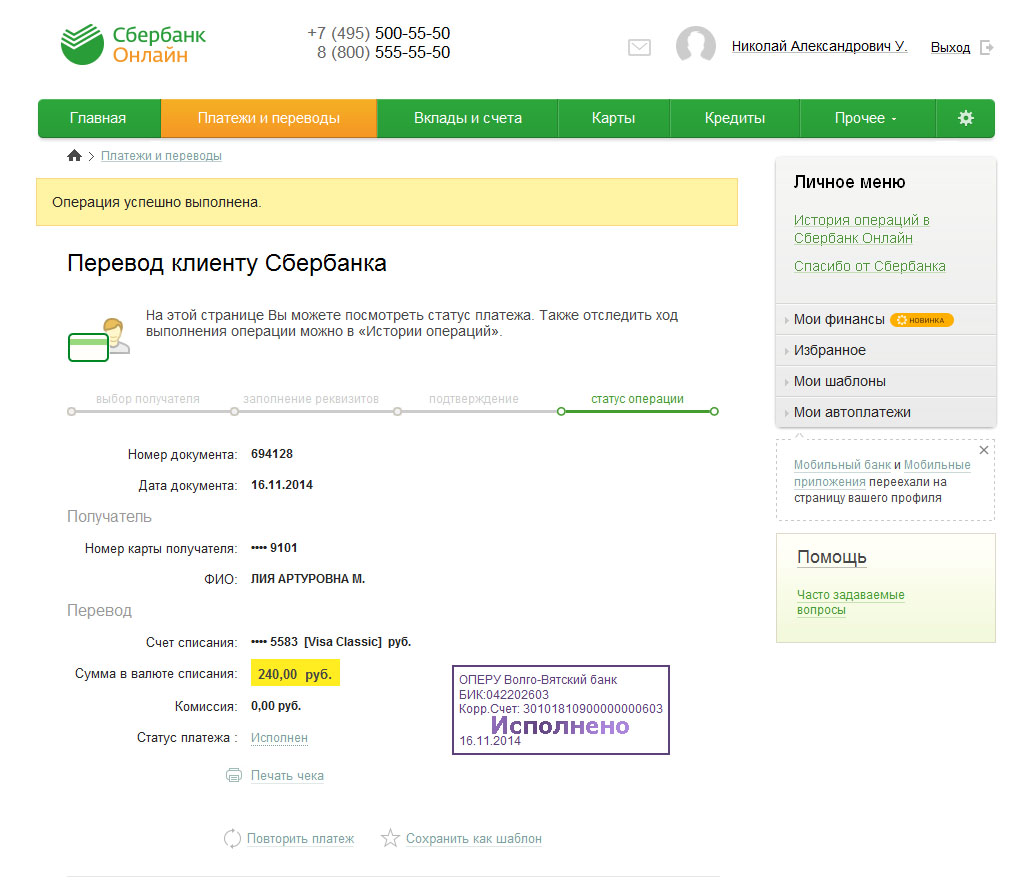Click the commission value 0,00 руб.

(276, 706)
